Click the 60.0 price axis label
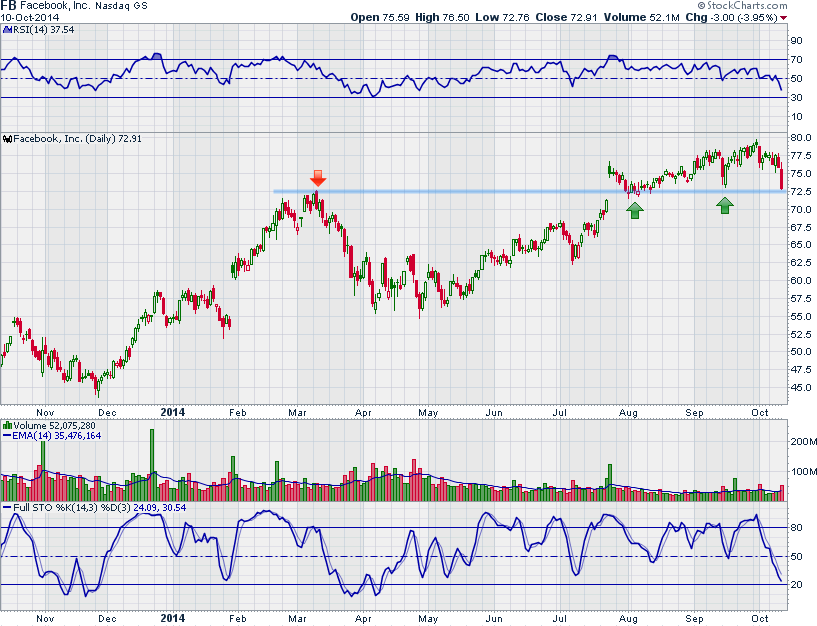Viewport: 817px width, 626px height. pyautogui.click(x=801, y=280)
